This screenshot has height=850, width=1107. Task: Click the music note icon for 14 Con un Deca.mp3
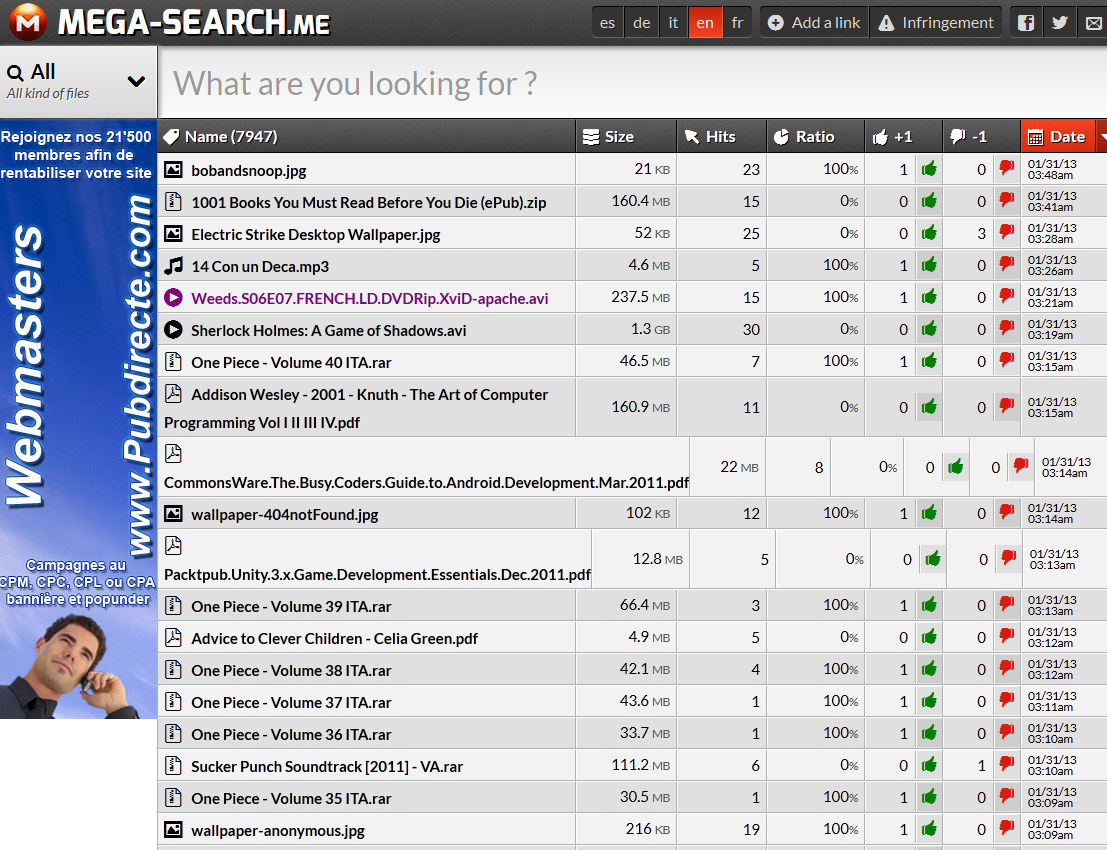tap(173, 266)
